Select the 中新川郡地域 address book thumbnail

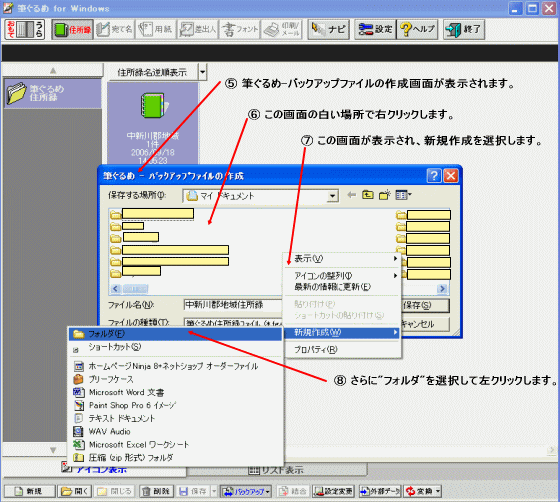coord(153,123)
